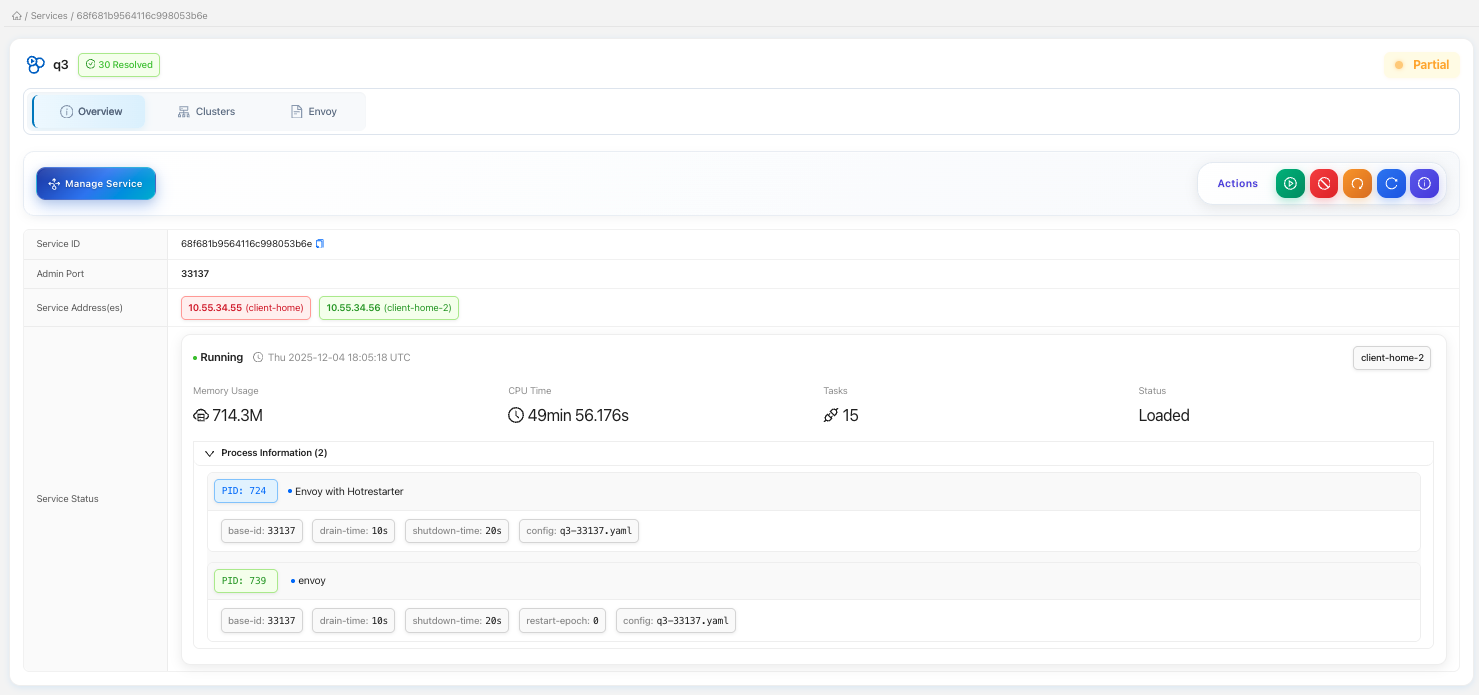Click the purple info action icon
The height and width of the screenshot is (695, 1479).
pos(1424,184)
